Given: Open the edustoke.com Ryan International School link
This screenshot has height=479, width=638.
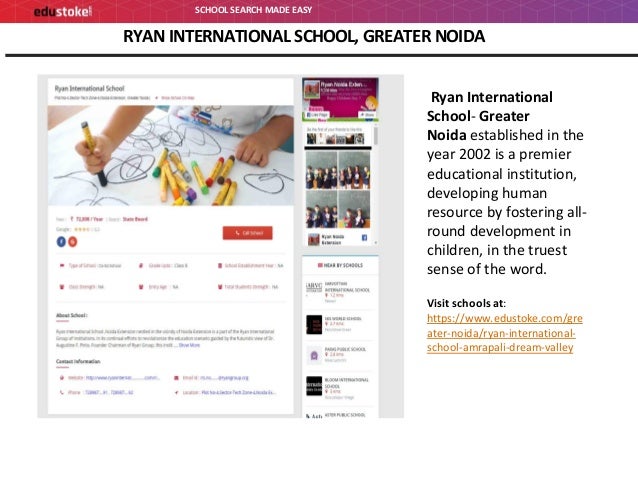Looking at the screenshot, I should coord(505,333).
